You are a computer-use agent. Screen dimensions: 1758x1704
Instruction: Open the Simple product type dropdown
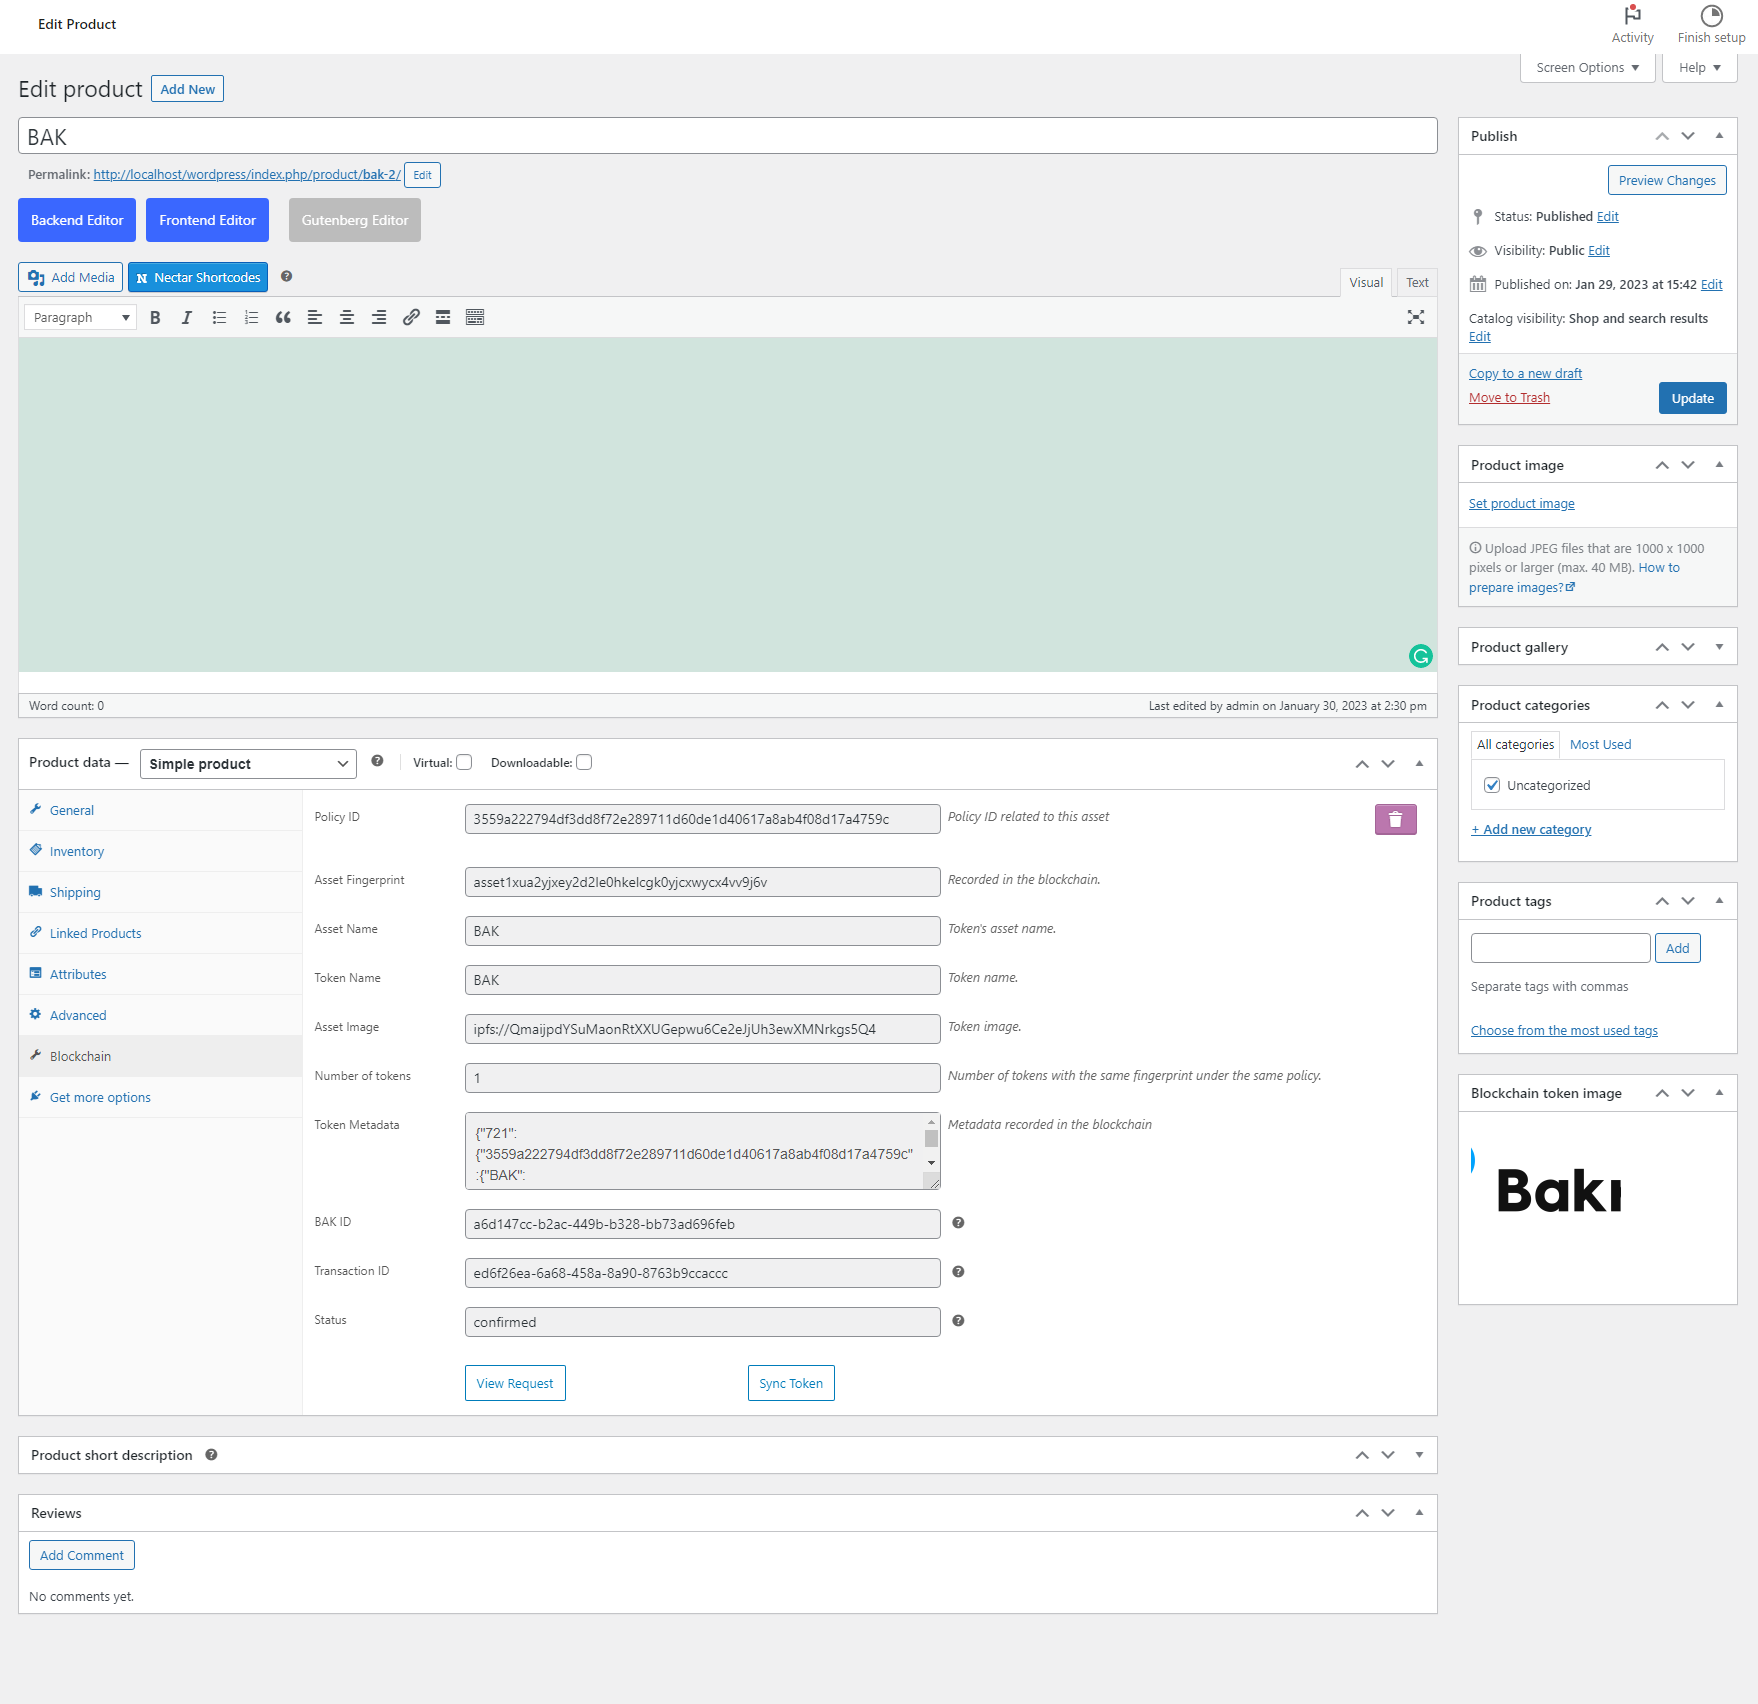[x=248, y=764]
